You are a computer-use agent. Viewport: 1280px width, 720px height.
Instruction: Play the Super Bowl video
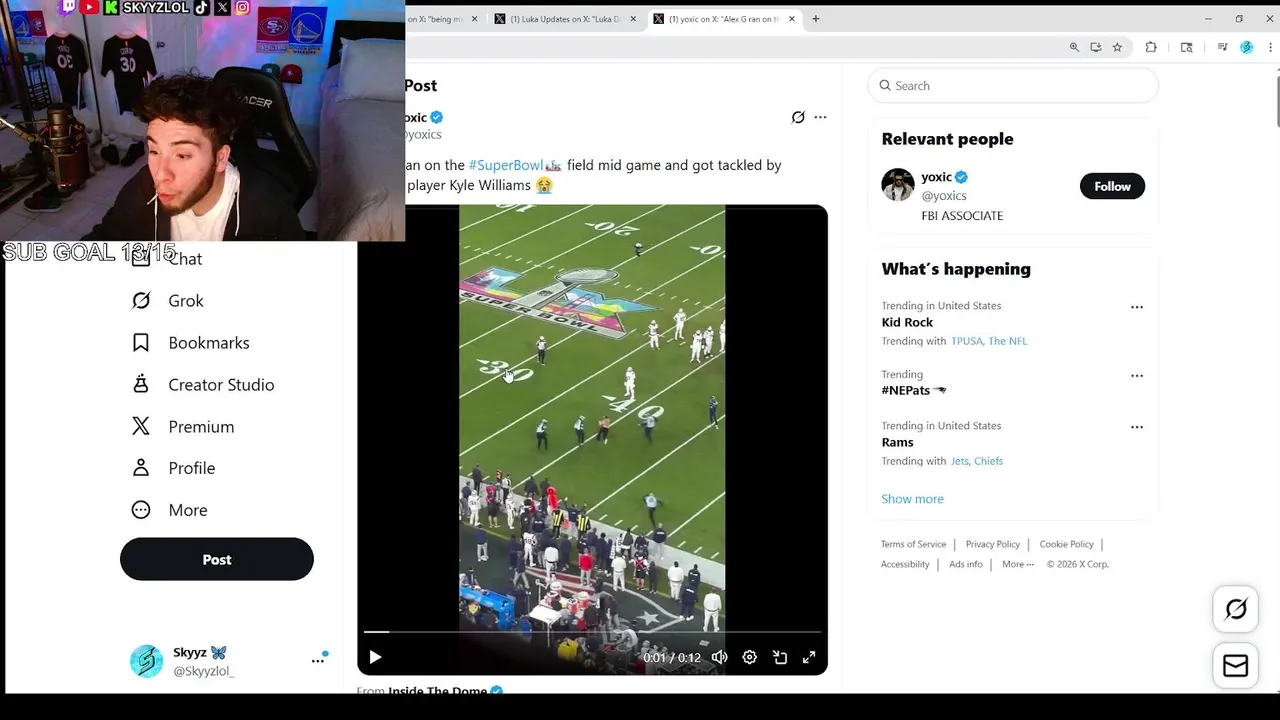point(375,657)
